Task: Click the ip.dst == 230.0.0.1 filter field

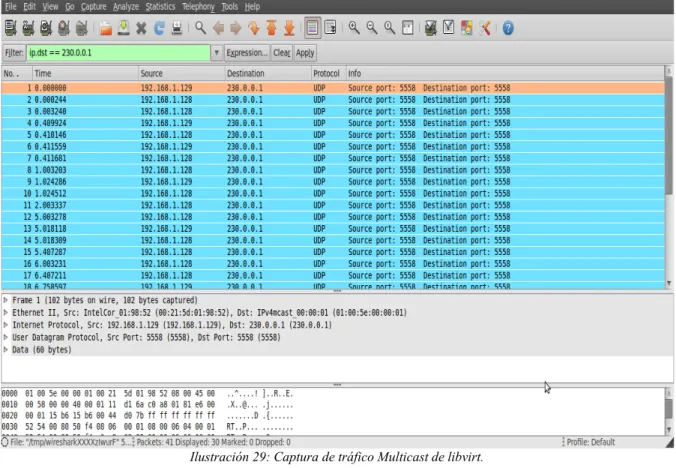Action: click(x=119, y=53)
